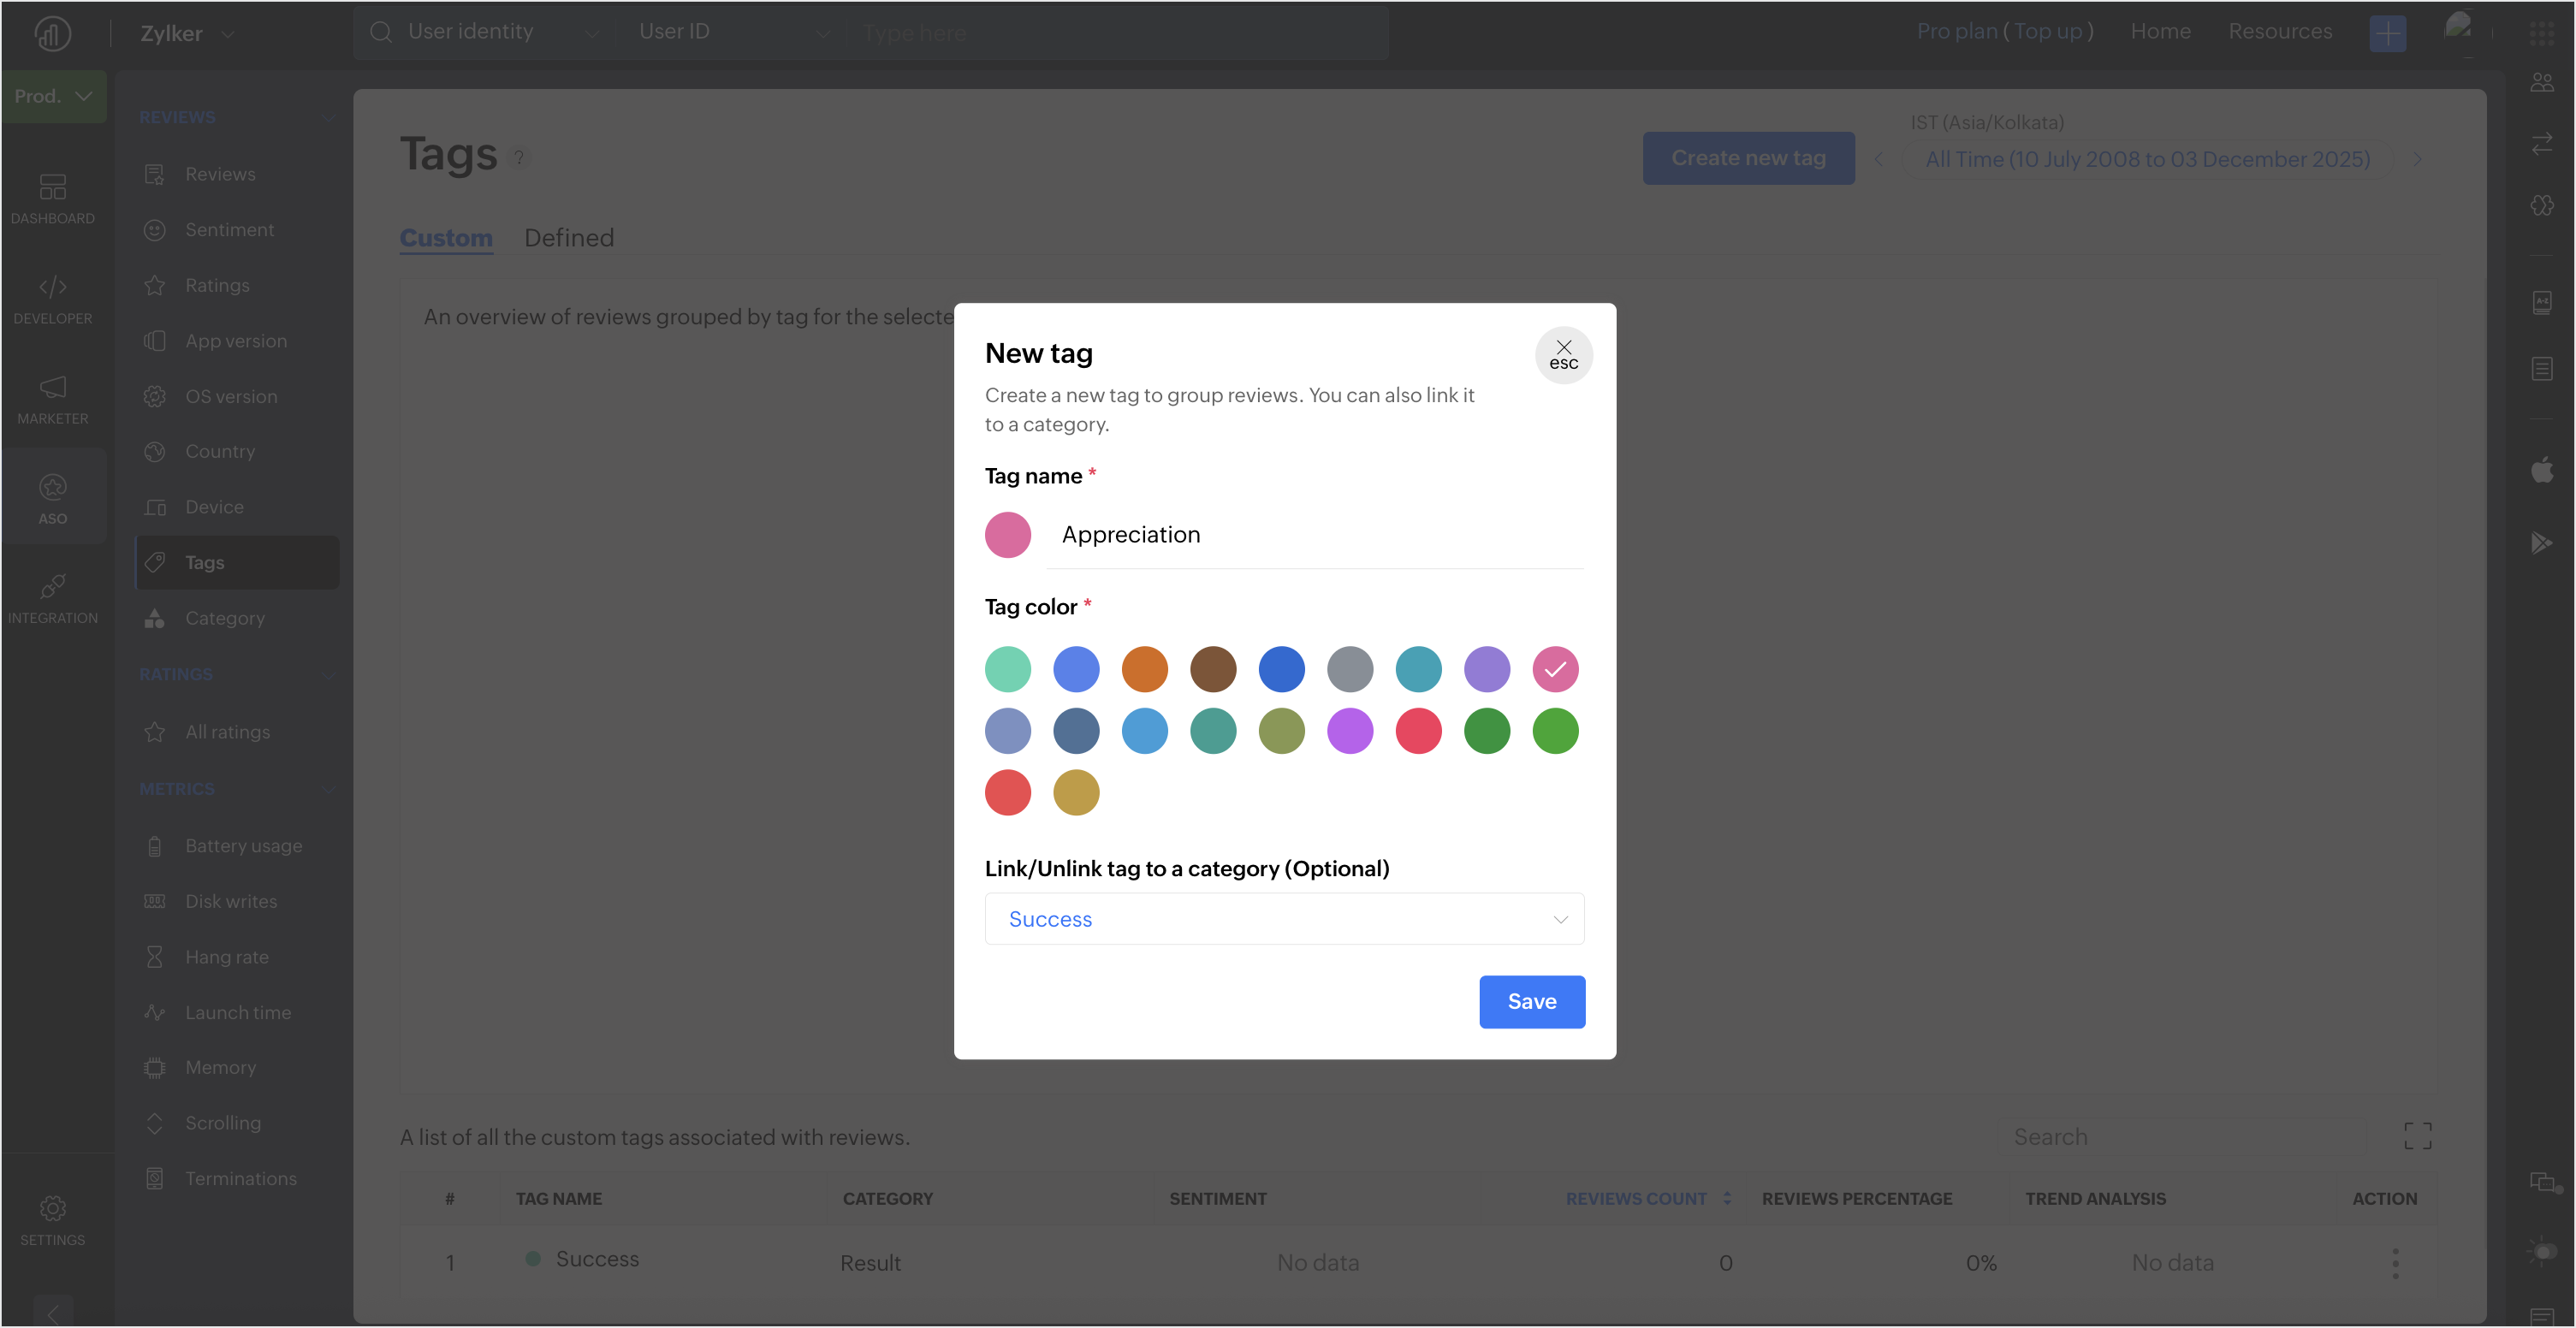
Task: Click the Create new tag button
Action: pos(1747,158)
